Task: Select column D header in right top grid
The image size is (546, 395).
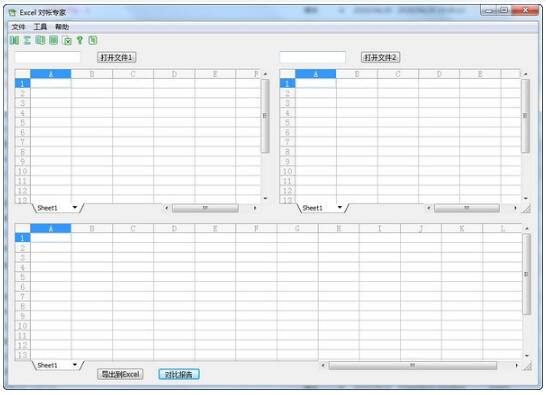Action: coord(439,74)
